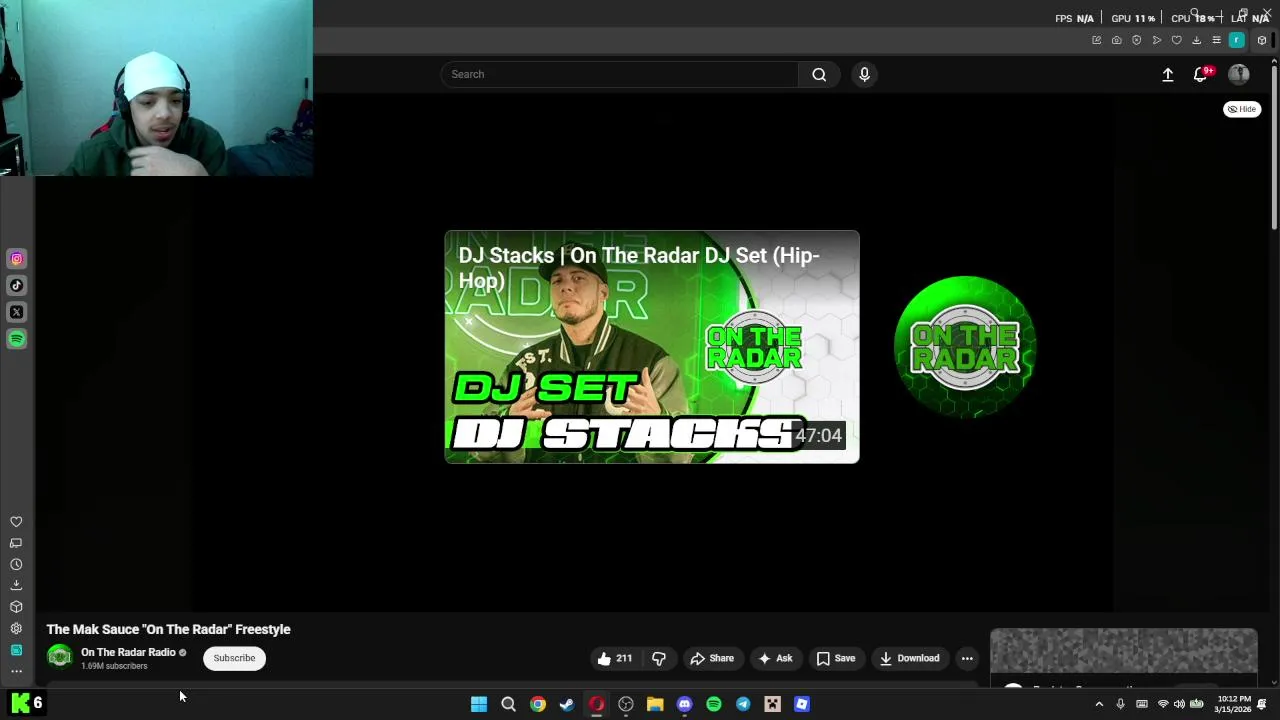Image resolution: width=1280 pixels, height=720 pixels.
Task: Open easy setup sliders icon
Action: [1216, 40]
